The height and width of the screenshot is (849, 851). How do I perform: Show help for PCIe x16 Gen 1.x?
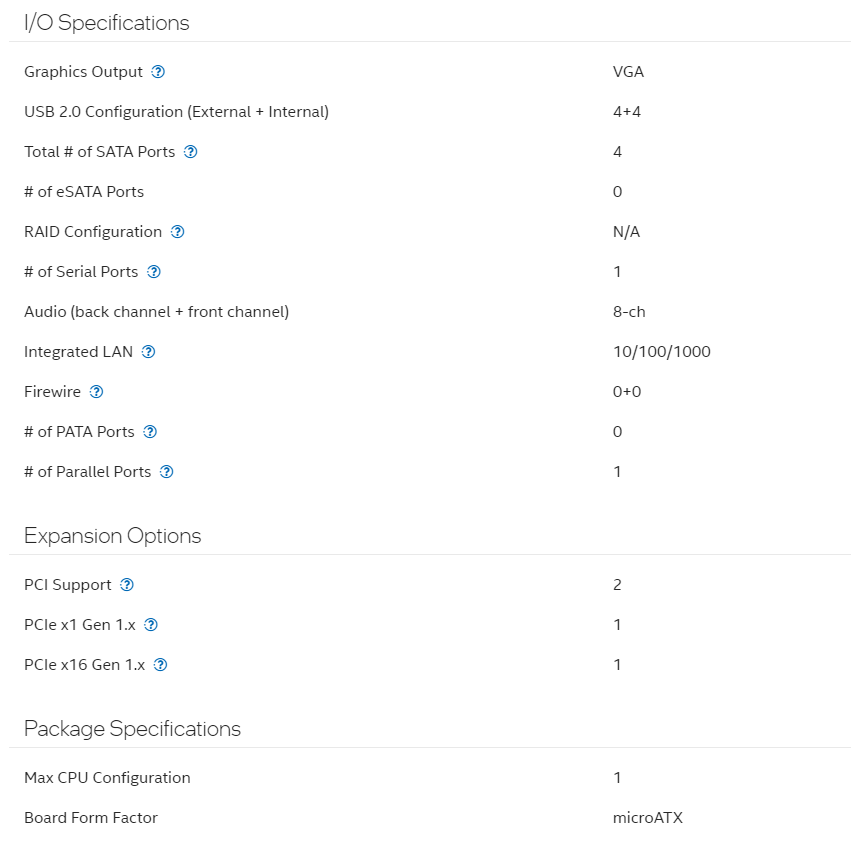coord(160,665)
